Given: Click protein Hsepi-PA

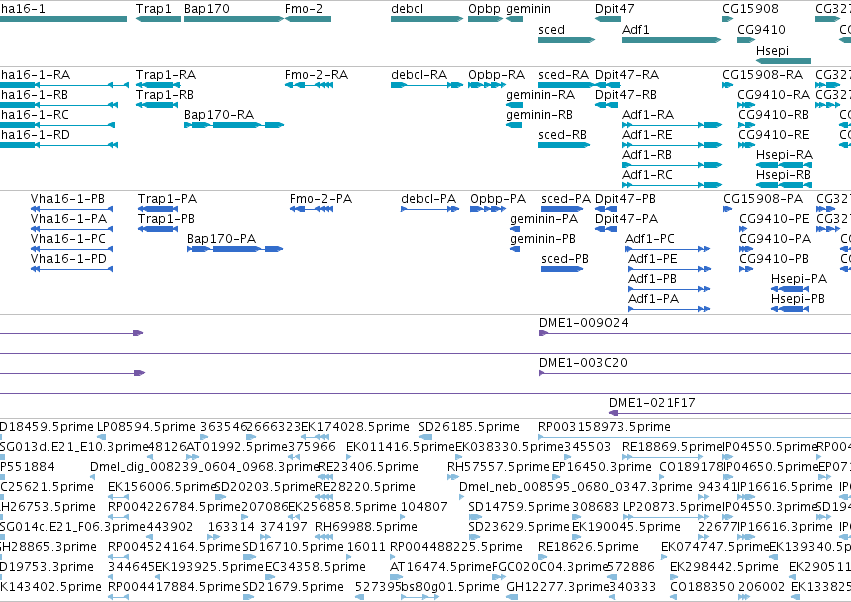Looking at the screenshot, I should pos(790,289).
